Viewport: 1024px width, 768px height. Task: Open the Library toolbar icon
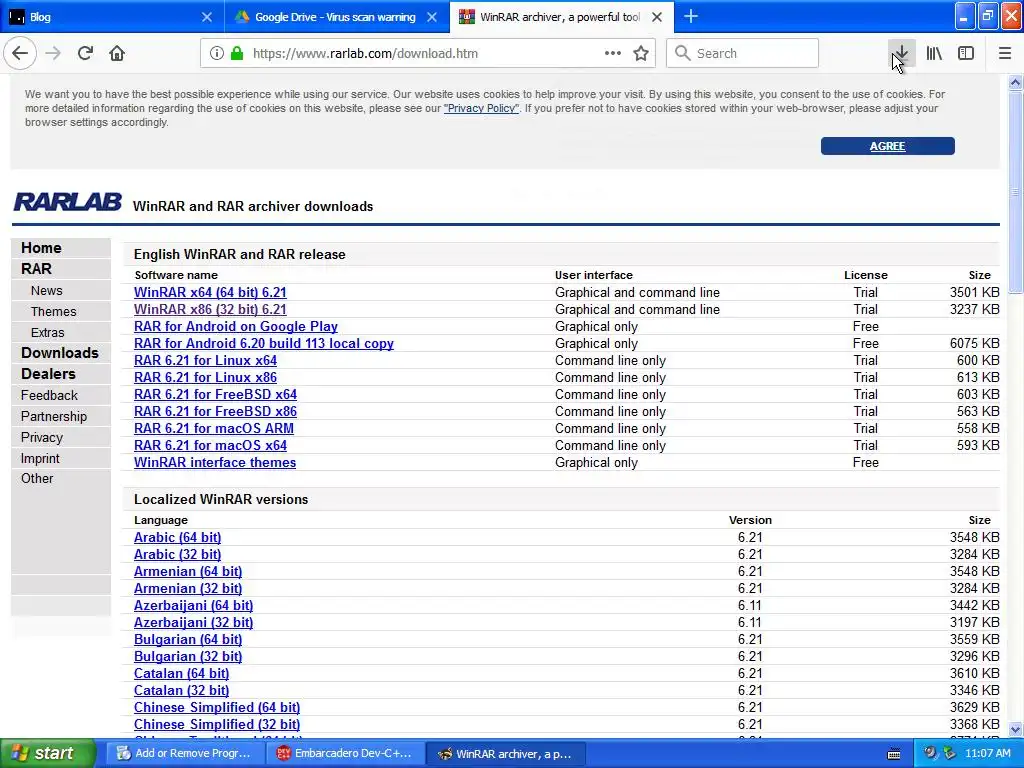[x=934, y=54]
